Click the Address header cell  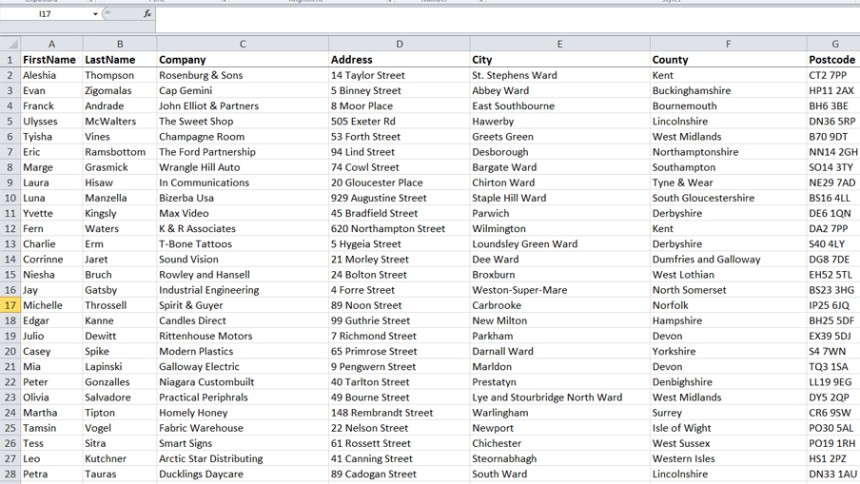click(399, 59)
